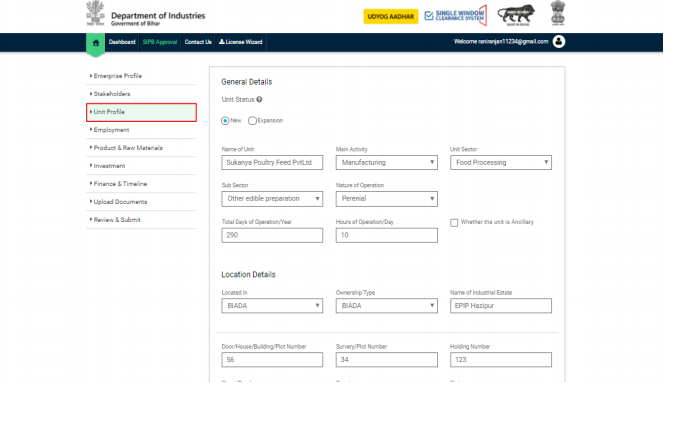Open the Main Activity dropdown
The image size is (674, 432).
click(386, 162)
